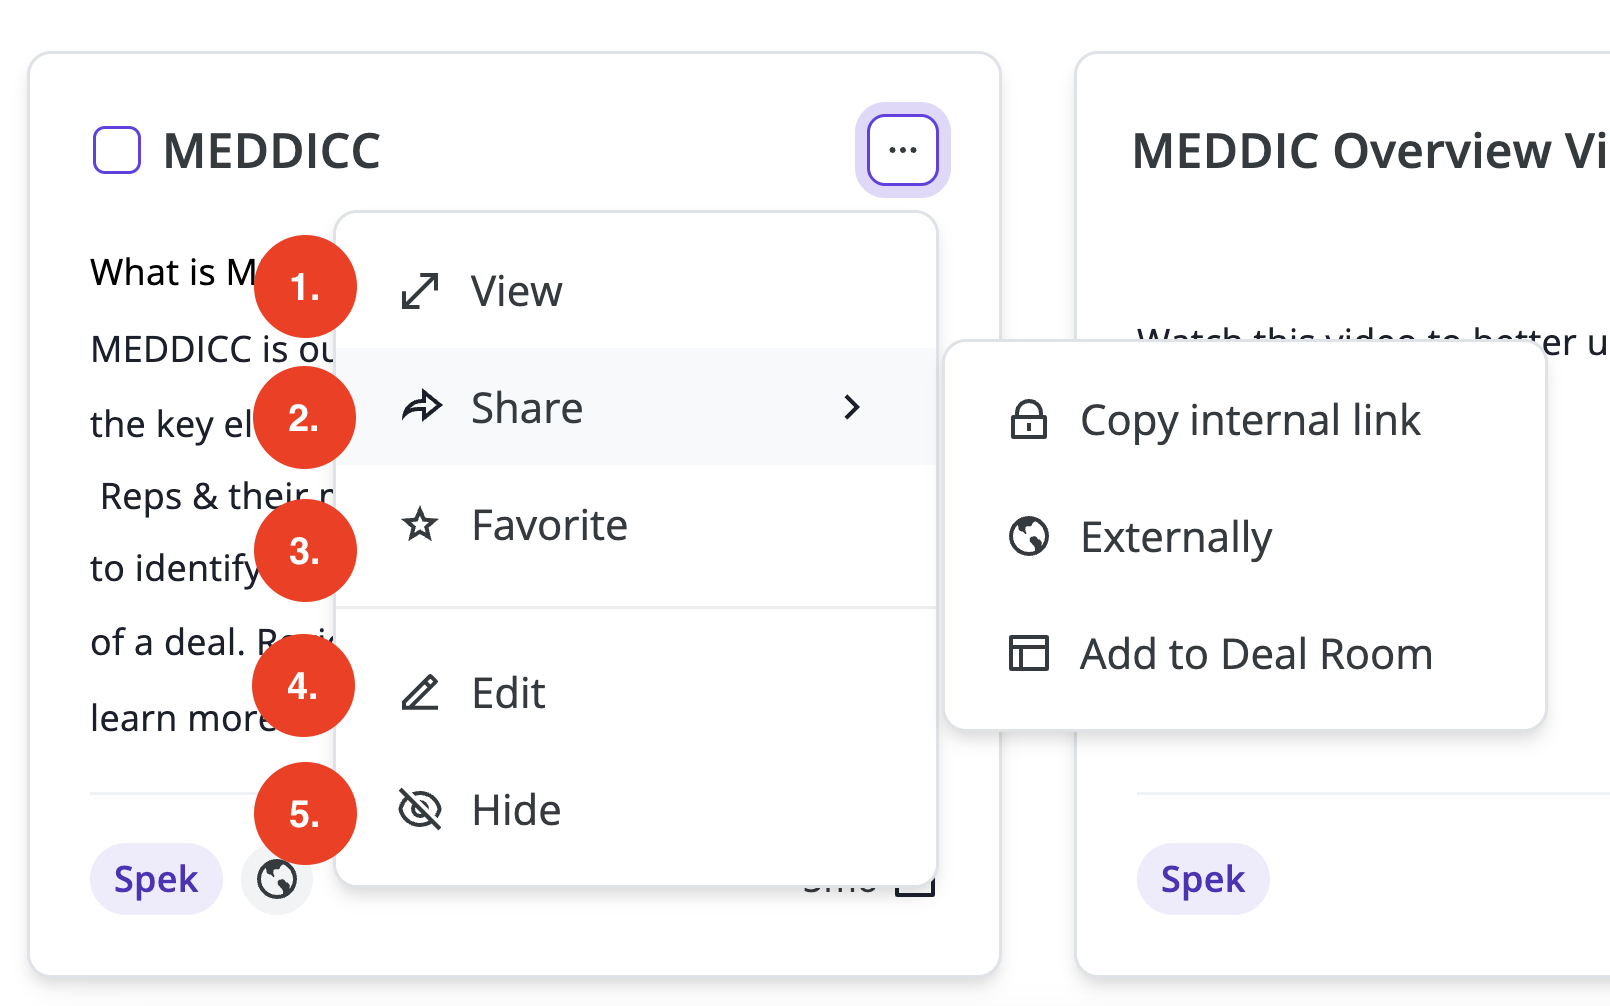Screen dimensions: 1610x1006
Task: Click the Spek tag on MEDDIC Overview card
Action: click(x=1203, y=879)
